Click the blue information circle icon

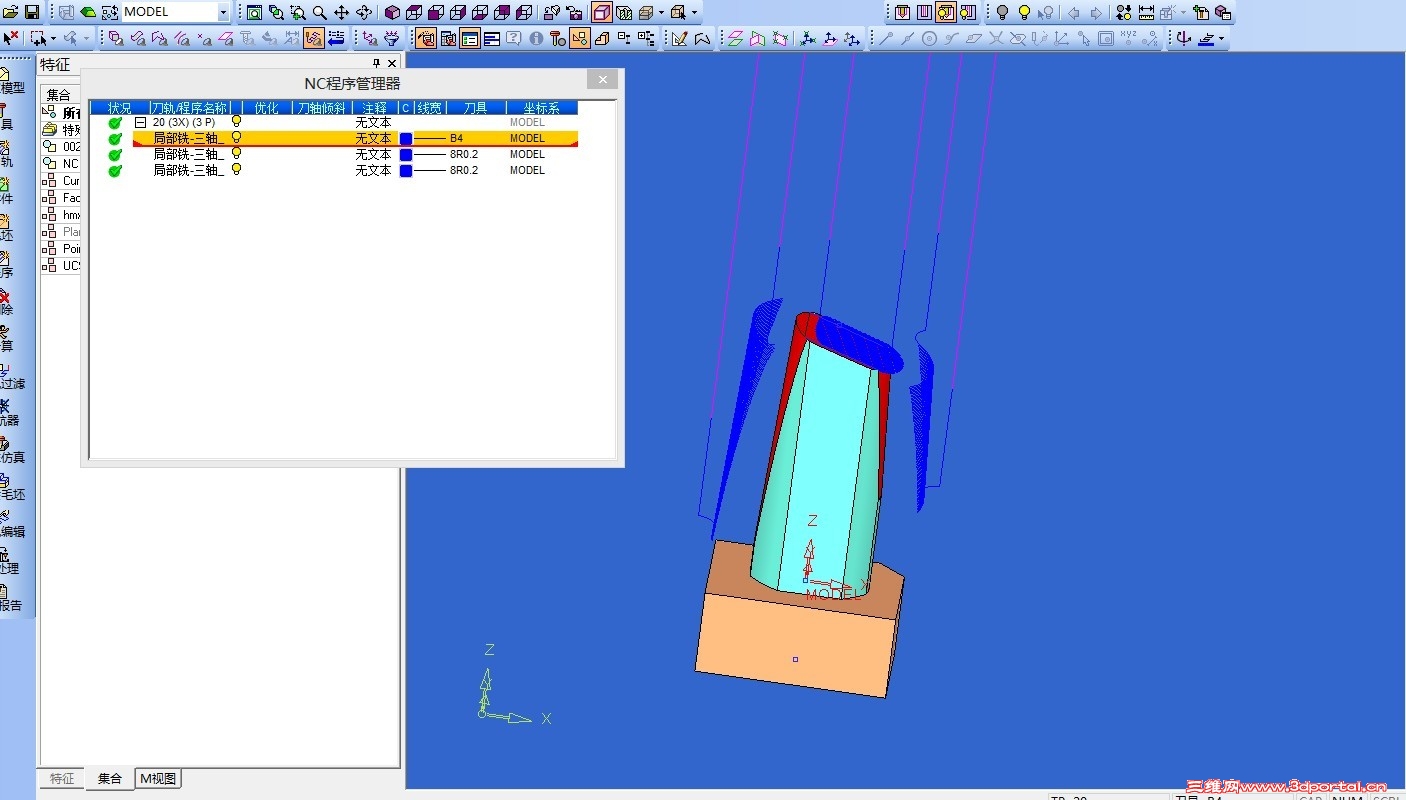(535, 39)
